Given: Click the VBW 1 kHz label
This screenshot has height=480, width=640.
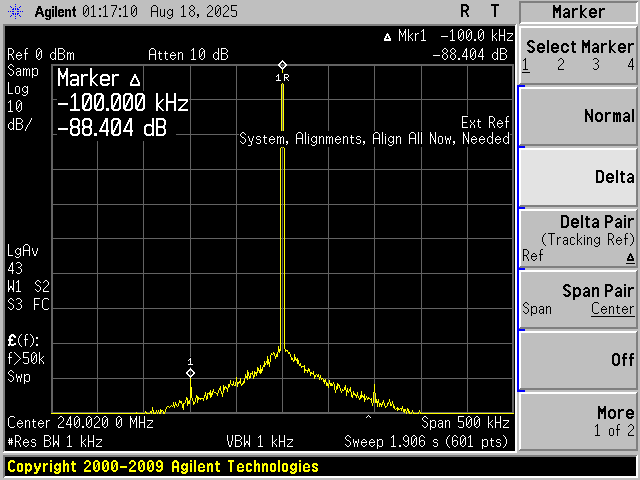Looking at the screenshot, I should point(260,442).
